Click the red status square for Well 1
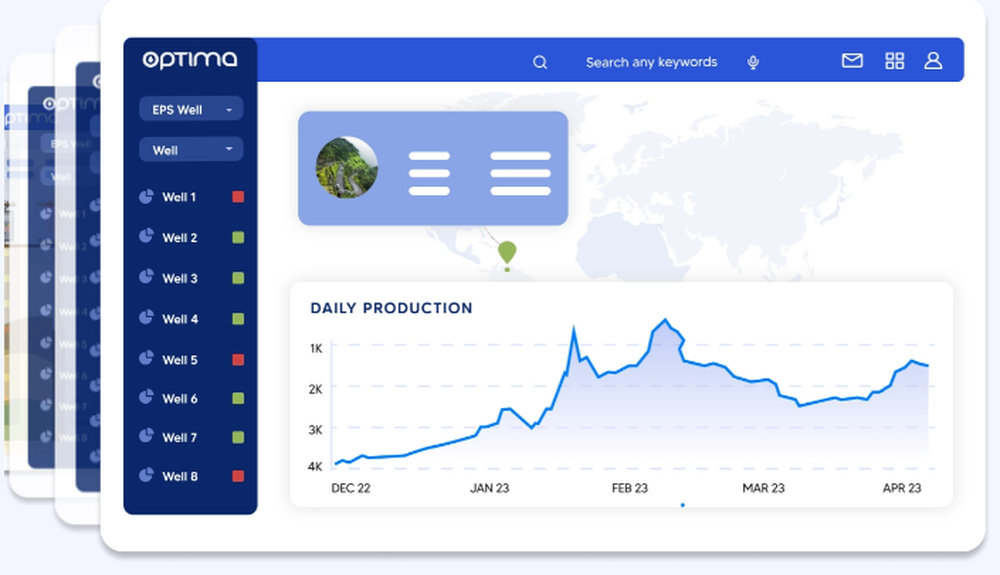 (238, 196)
